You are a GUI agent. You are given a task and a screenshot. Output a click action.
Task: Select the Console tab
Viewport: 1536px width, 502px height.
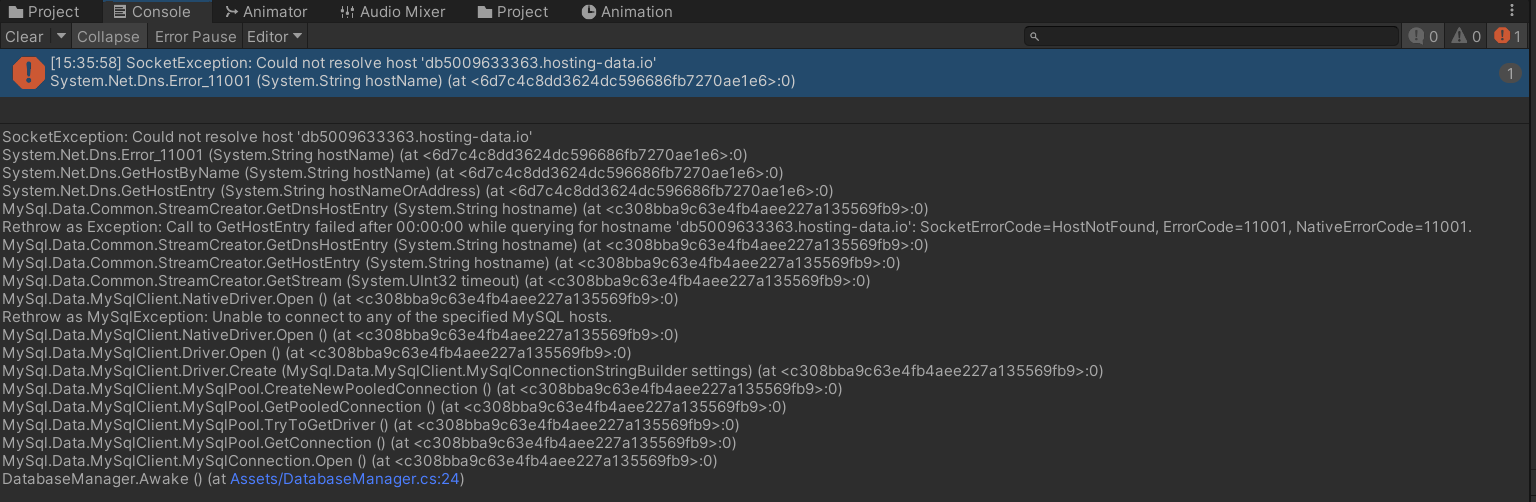point(150,12)
